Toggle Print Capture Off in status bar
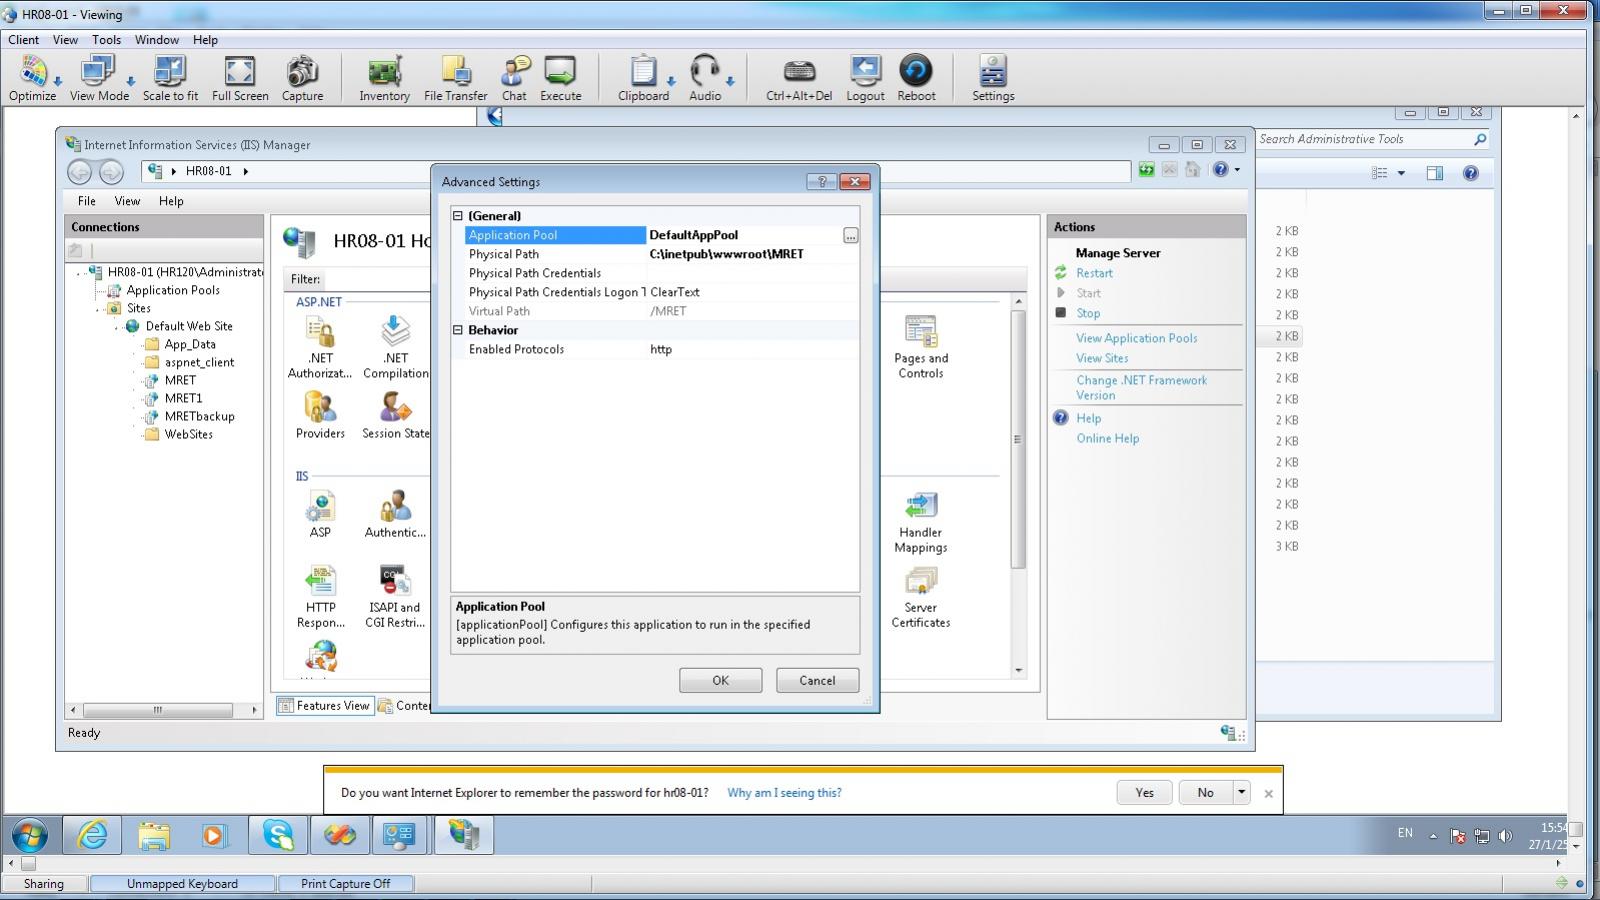This screenshot has width=1600, height=900. (x=345, y=884)
